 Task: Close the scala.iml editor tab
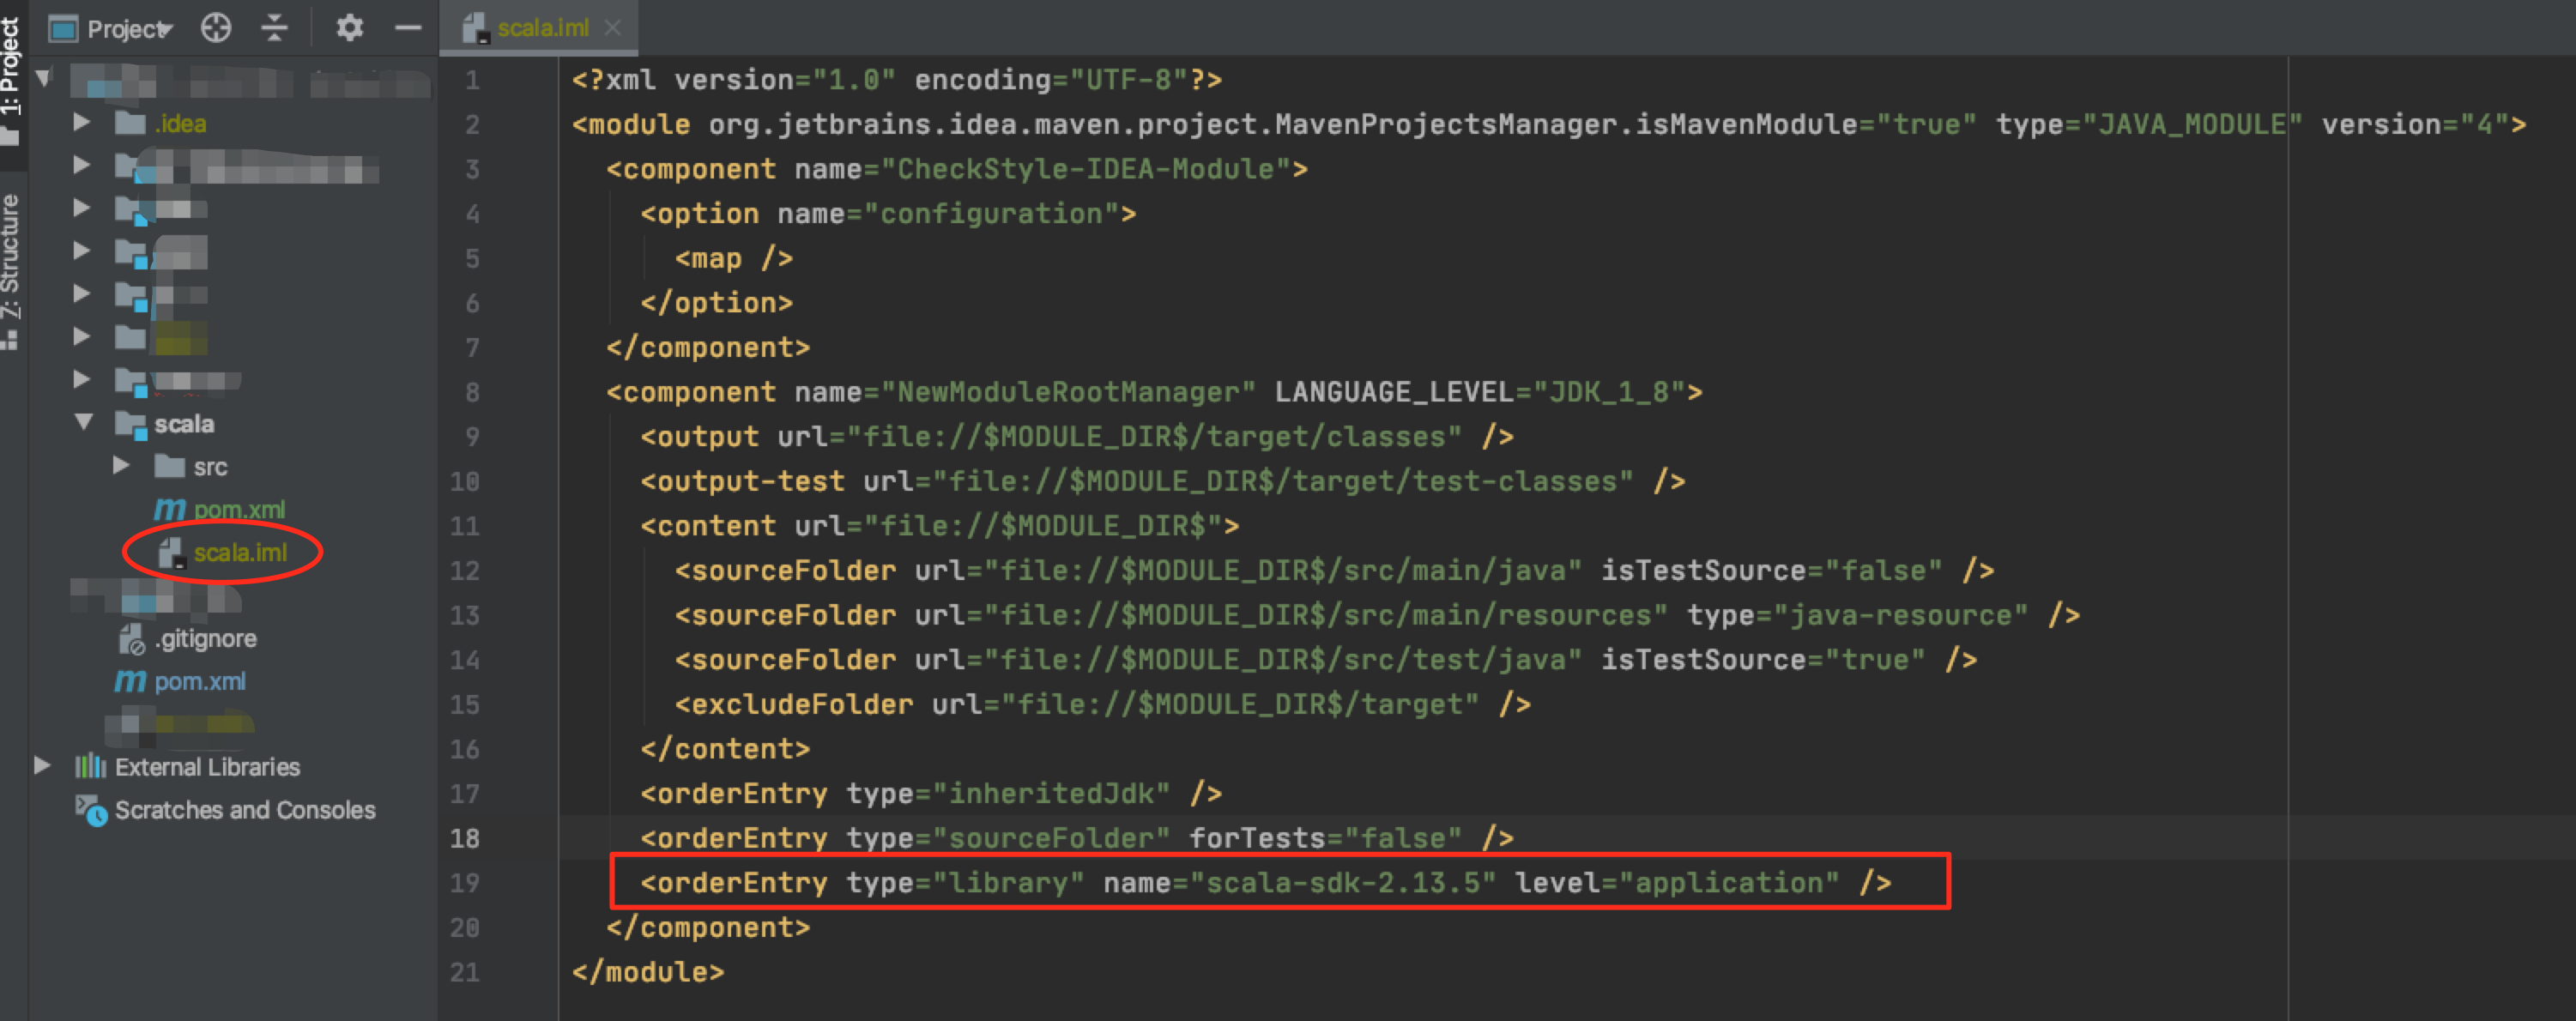pyautogui.click(x=613, y=28)
